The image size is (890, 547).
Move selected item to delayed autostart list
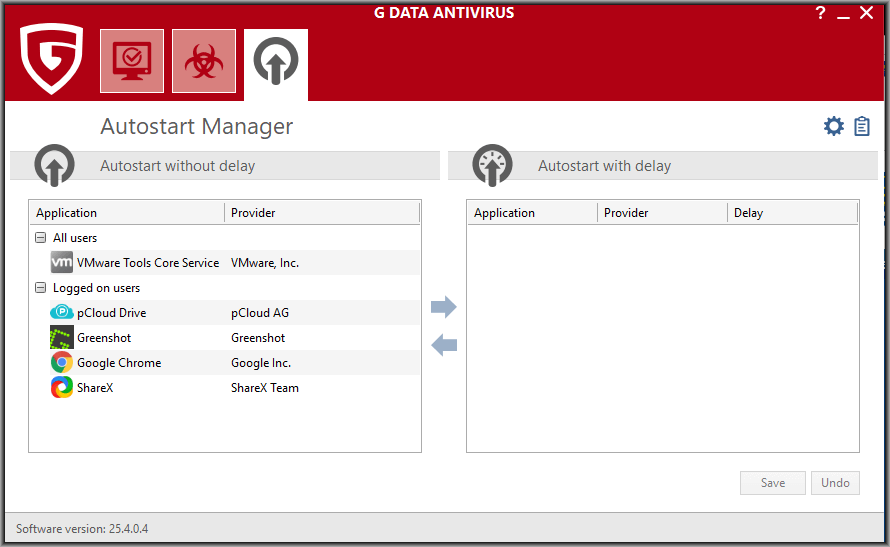click(443, 307)
